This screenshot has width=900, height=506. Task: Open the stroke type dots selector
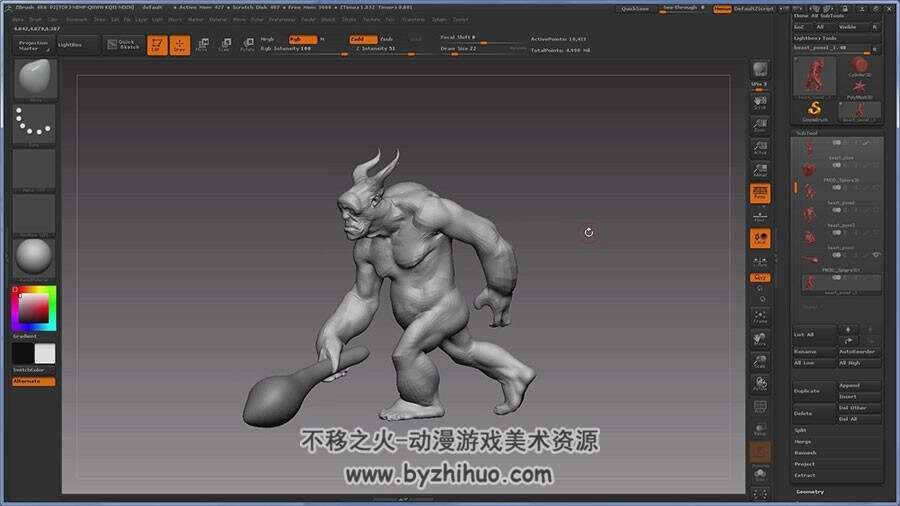[34, 124]
